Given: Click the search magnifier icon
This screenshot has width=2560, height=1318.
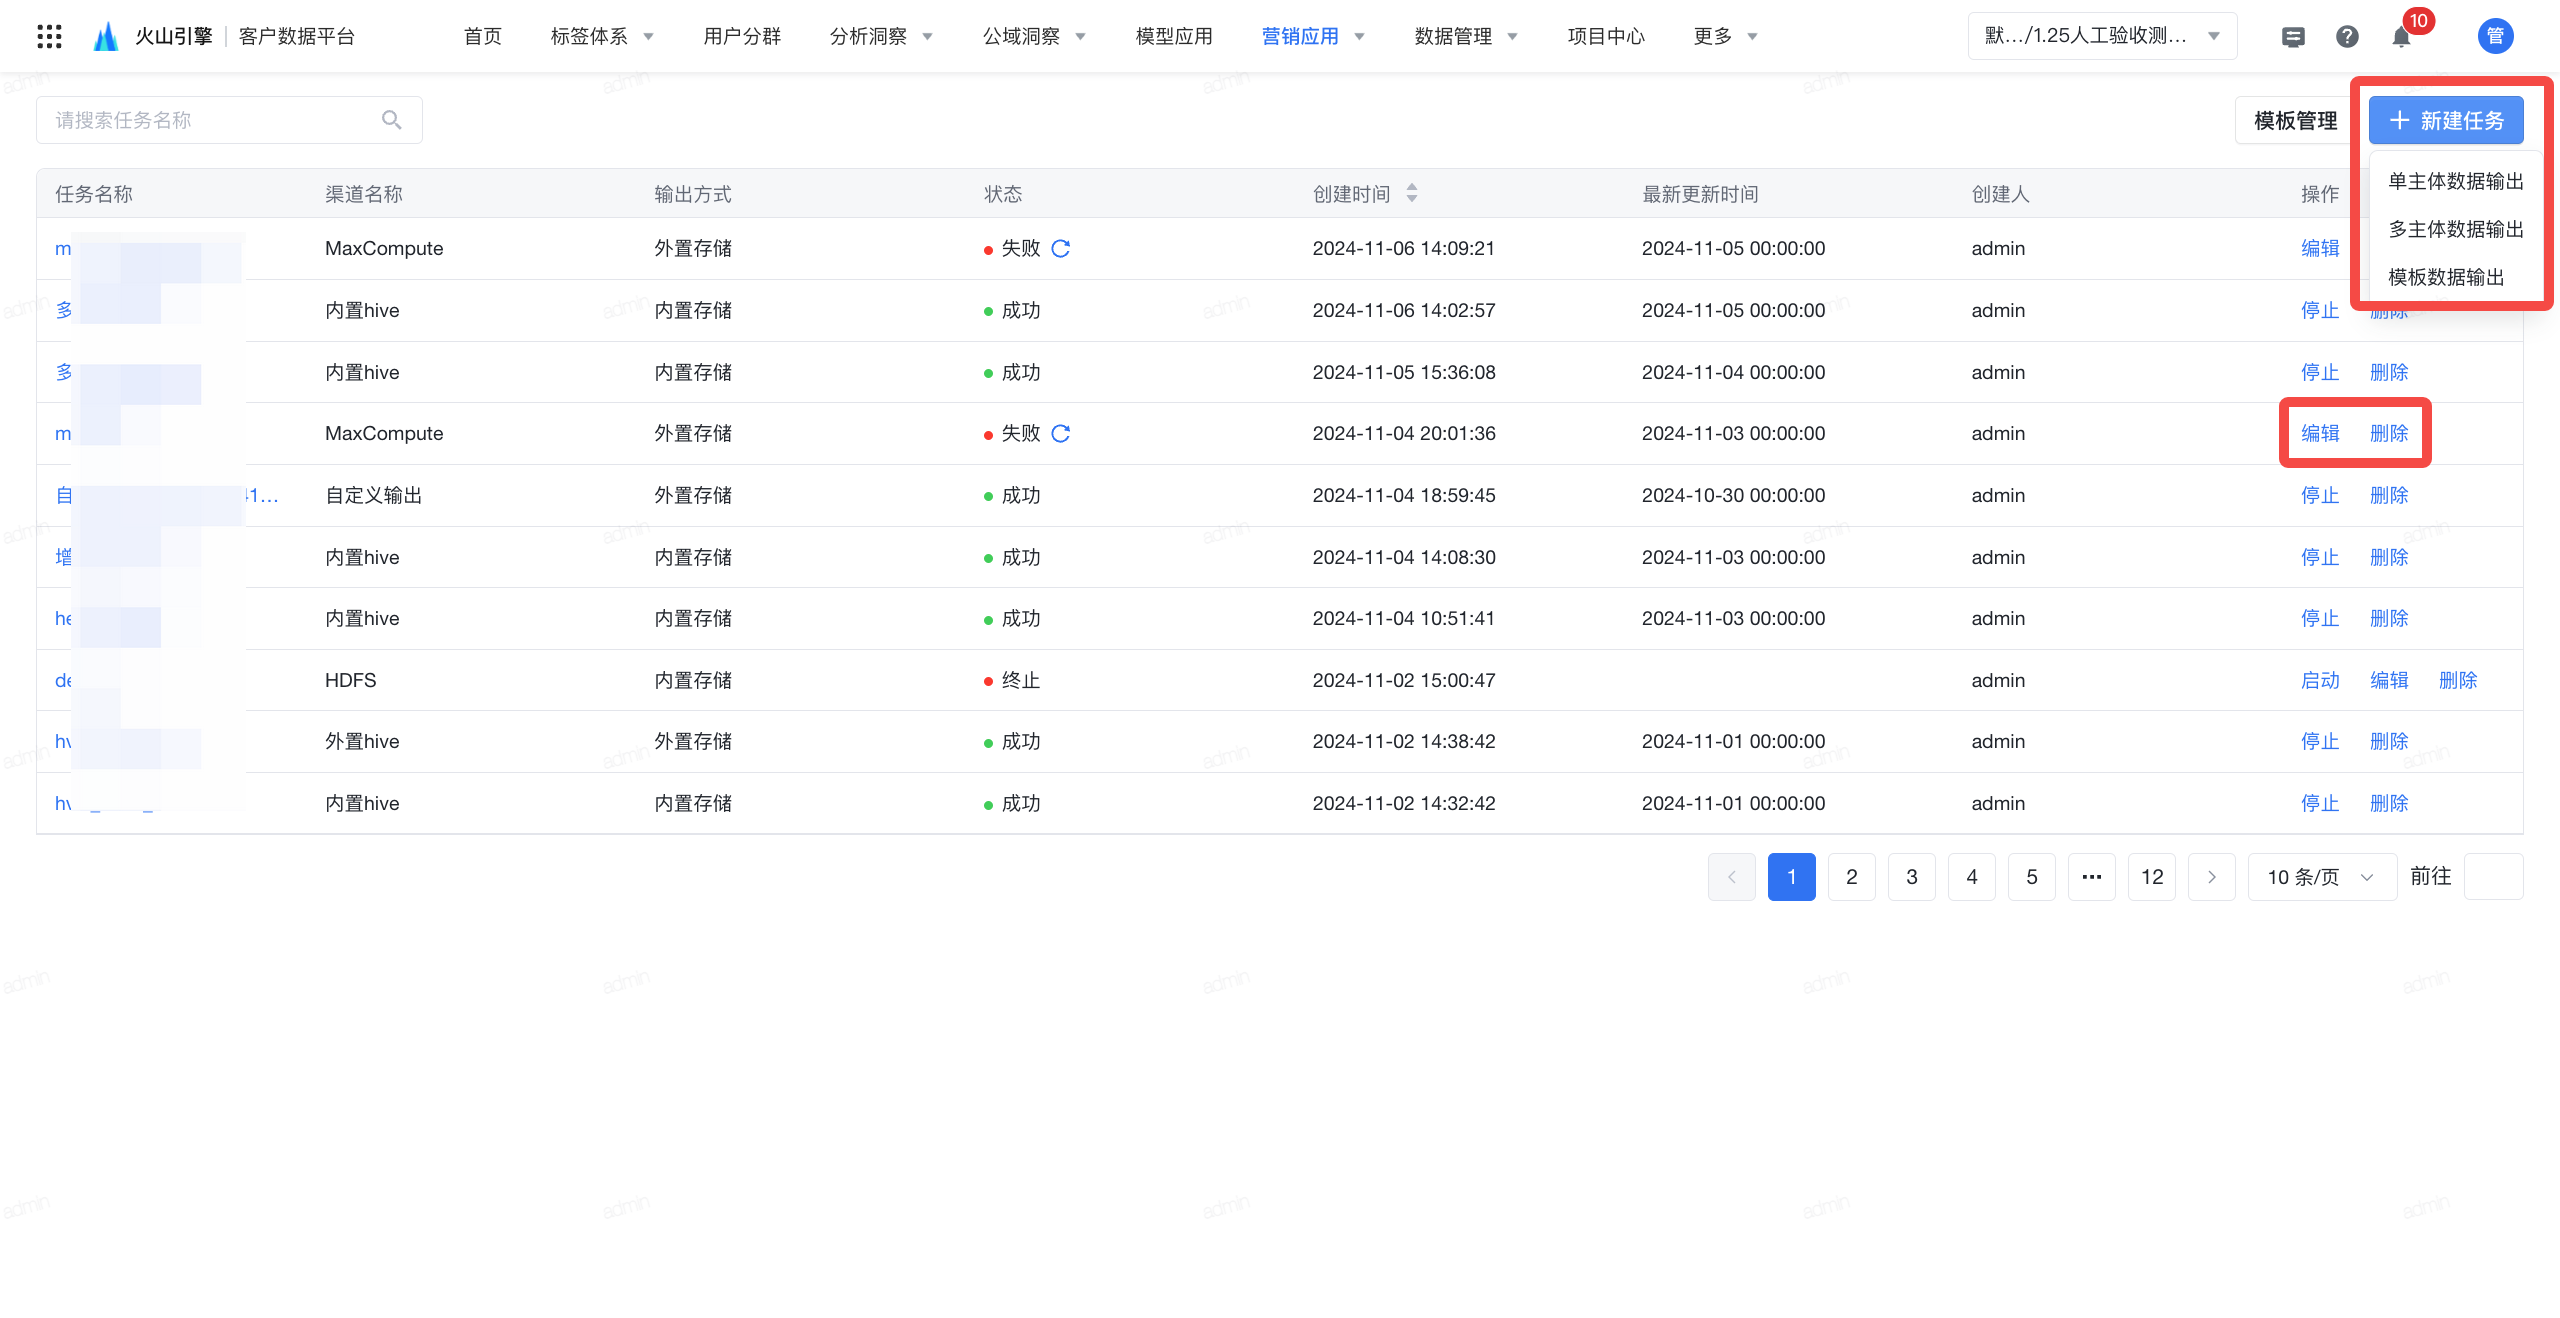Looking at the screenshot, I should (392, 120).
